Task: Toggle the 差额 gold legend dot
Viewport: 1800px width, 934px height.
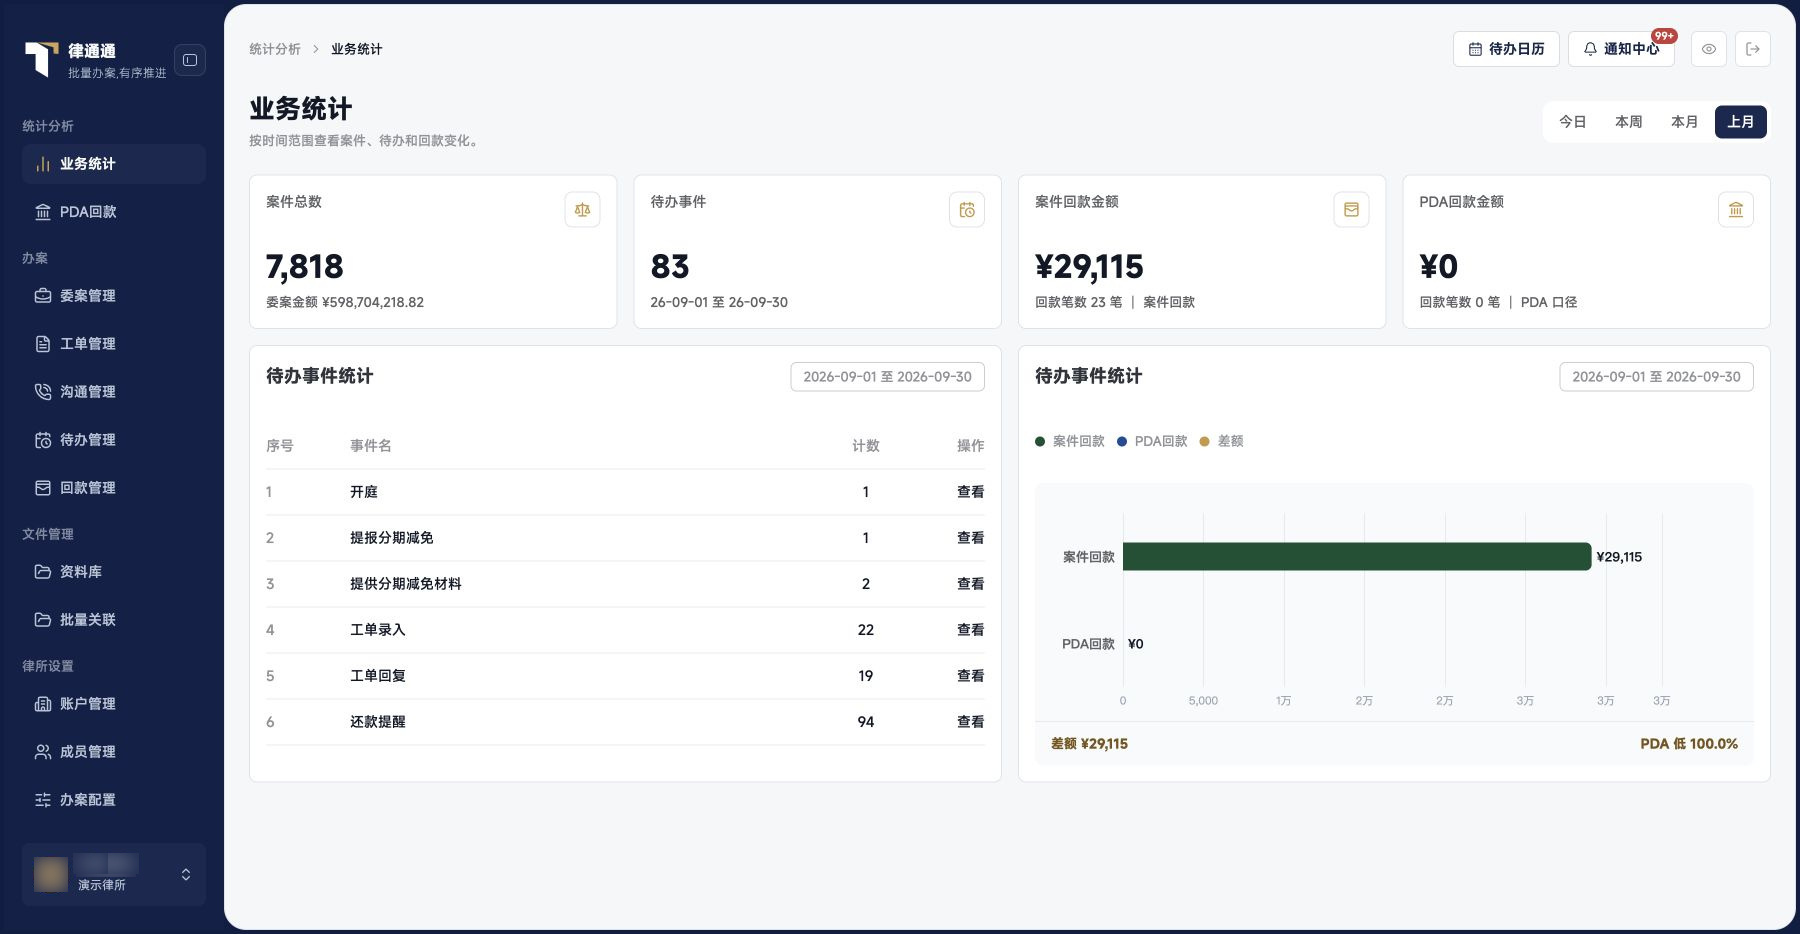Action: [1204, 441]
